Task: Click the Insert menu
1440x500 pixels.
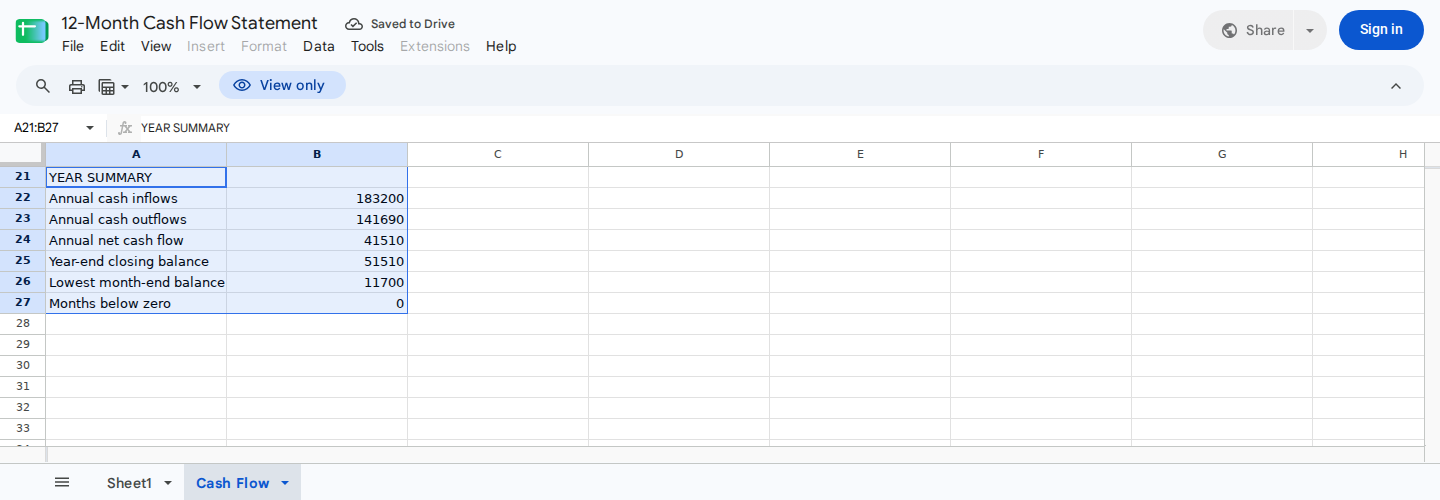Action: pyautogui.click(x=206, y=46)
